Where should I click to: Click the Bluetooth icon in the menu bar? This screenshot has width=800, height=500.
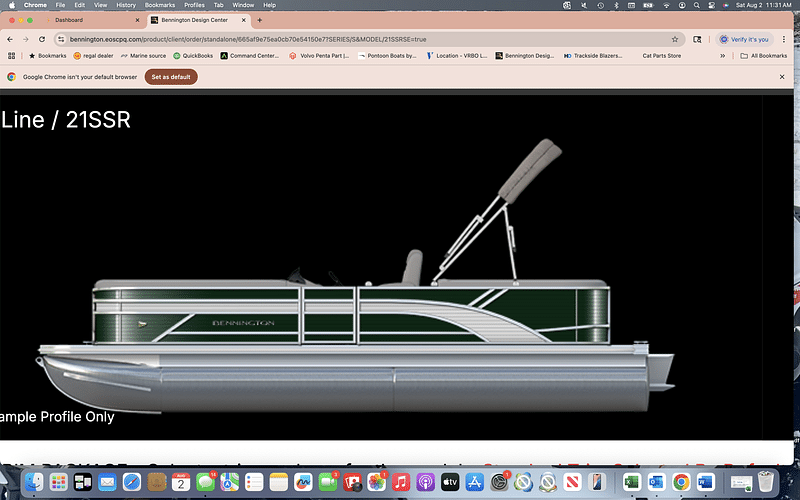click(616, 5)
